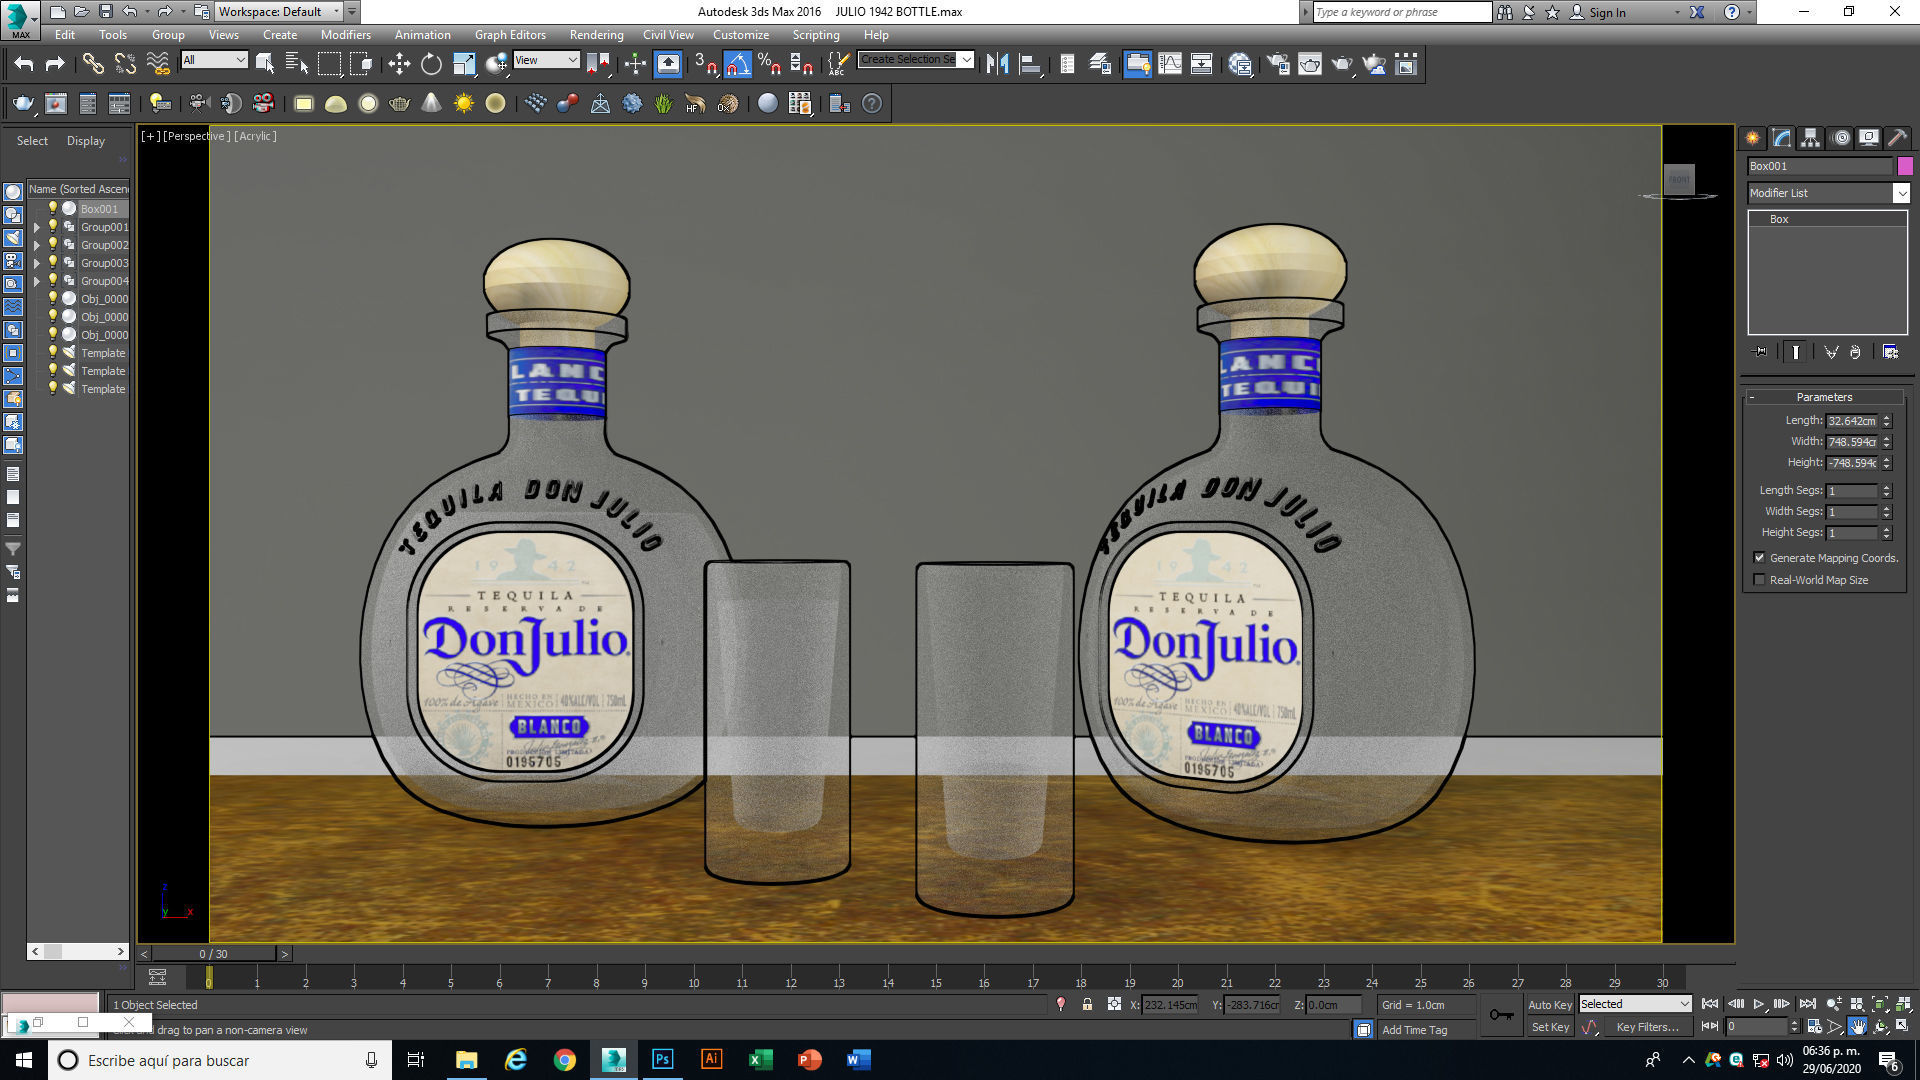
Task: Click the Auto Key button
Action: [1549, 1005]
